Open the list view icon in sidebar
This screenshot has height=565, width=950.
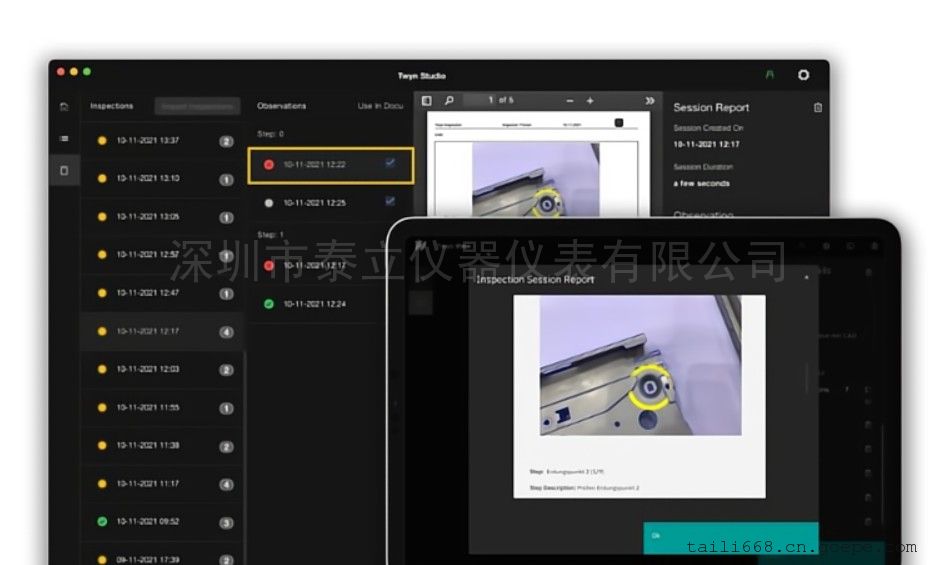64,139
